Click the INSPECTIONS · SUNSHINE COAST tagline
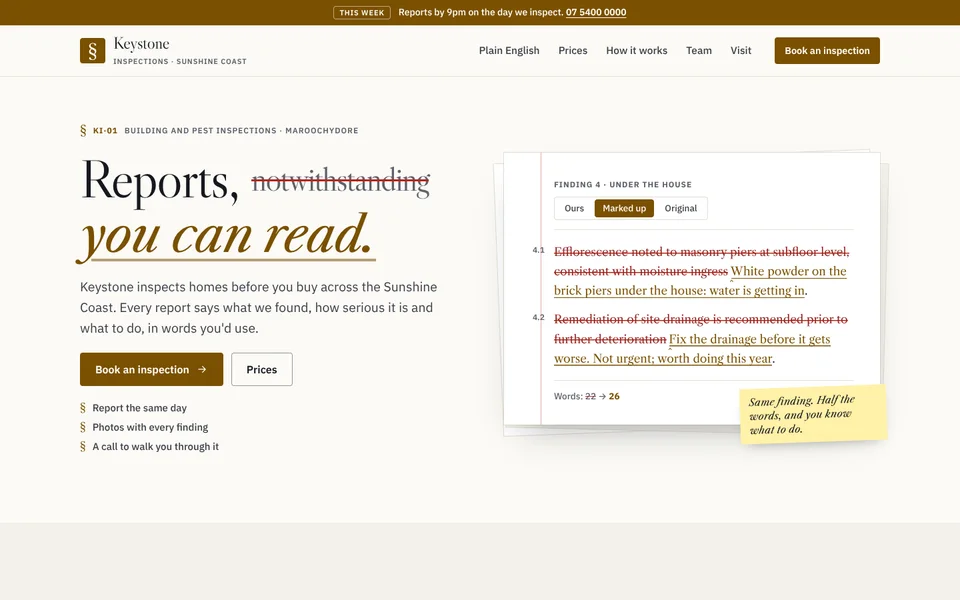960x600 pixels. click(180, 61)
